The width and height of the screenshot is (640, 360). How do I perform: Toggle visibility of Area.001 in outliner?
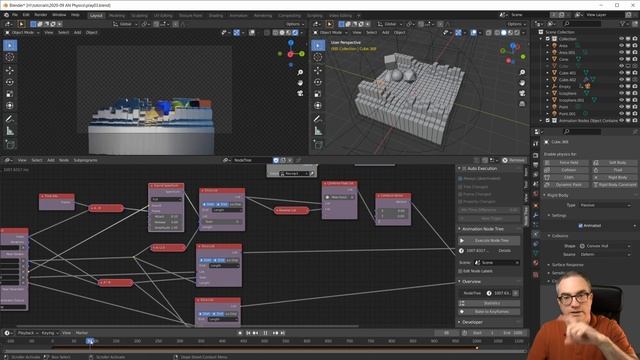click(621, 52)
